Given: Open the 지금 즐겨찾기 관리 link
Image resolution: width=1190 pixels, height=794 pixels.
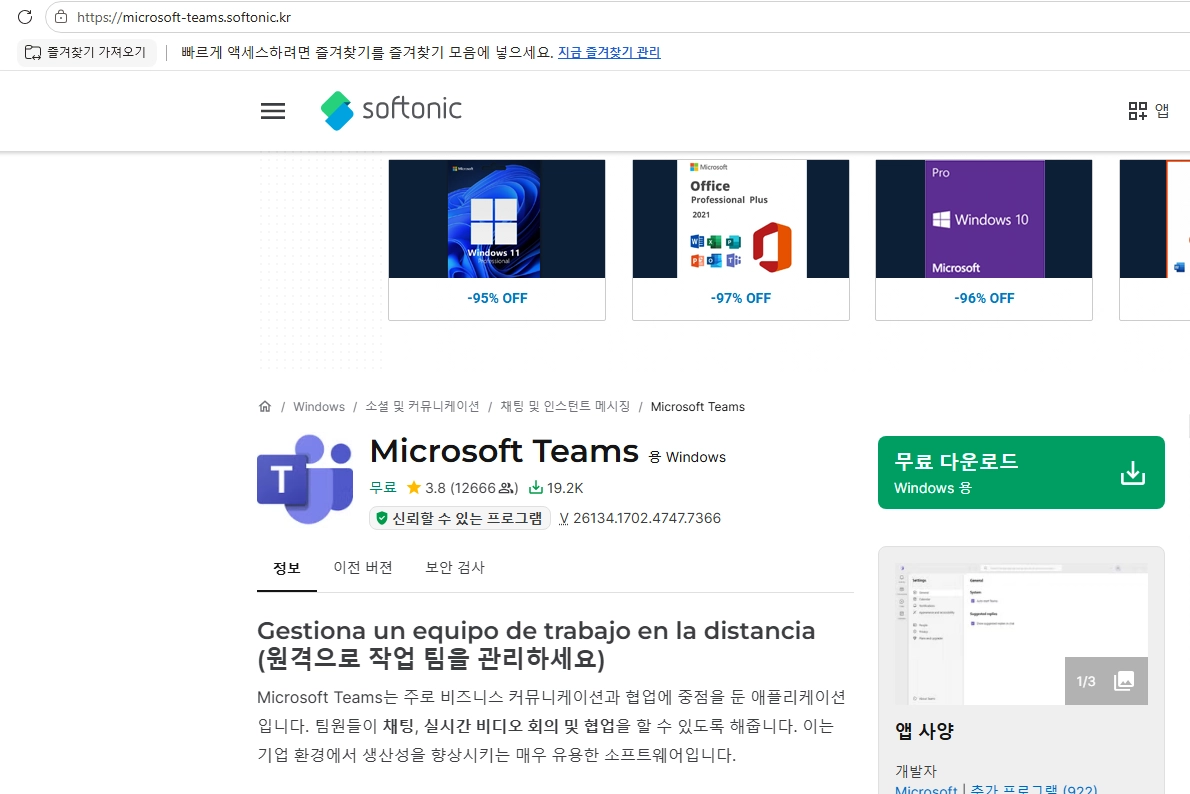Looking at the screenshot, I should (609, 52).
